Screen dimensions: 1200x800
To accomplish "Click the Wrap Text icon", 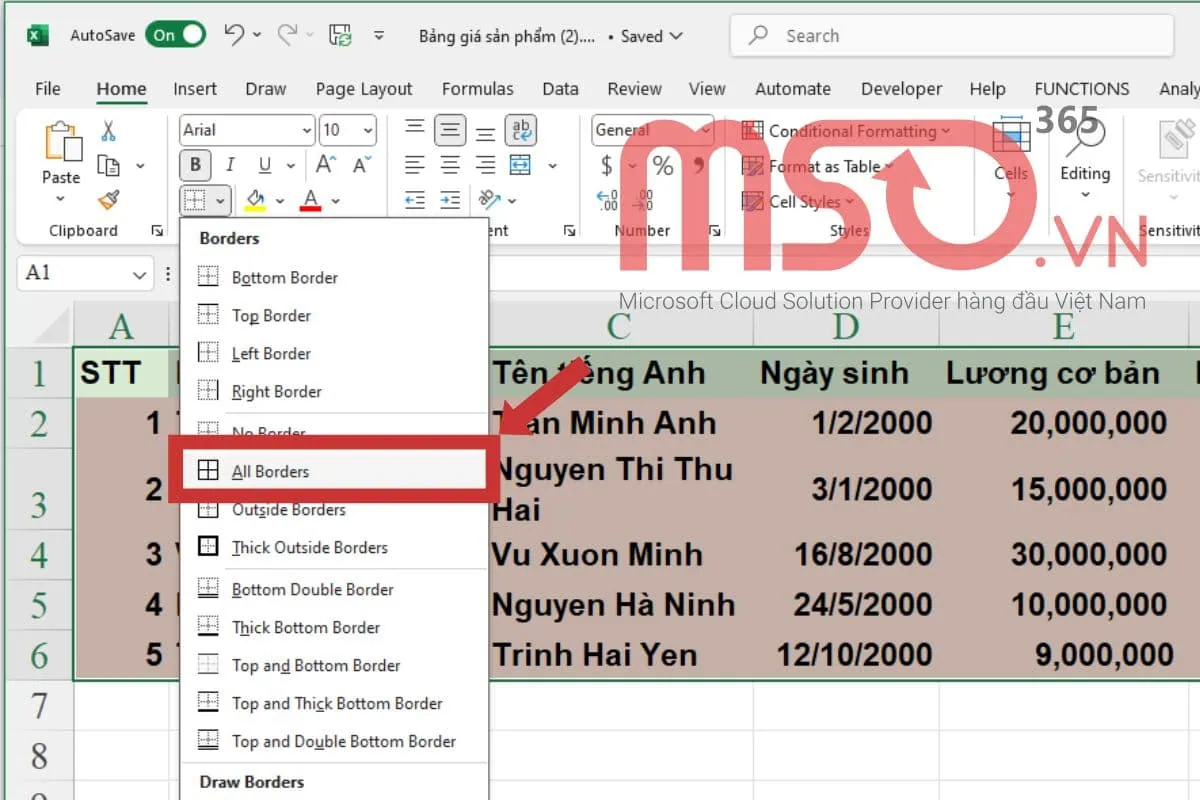I will coord(521,130).
